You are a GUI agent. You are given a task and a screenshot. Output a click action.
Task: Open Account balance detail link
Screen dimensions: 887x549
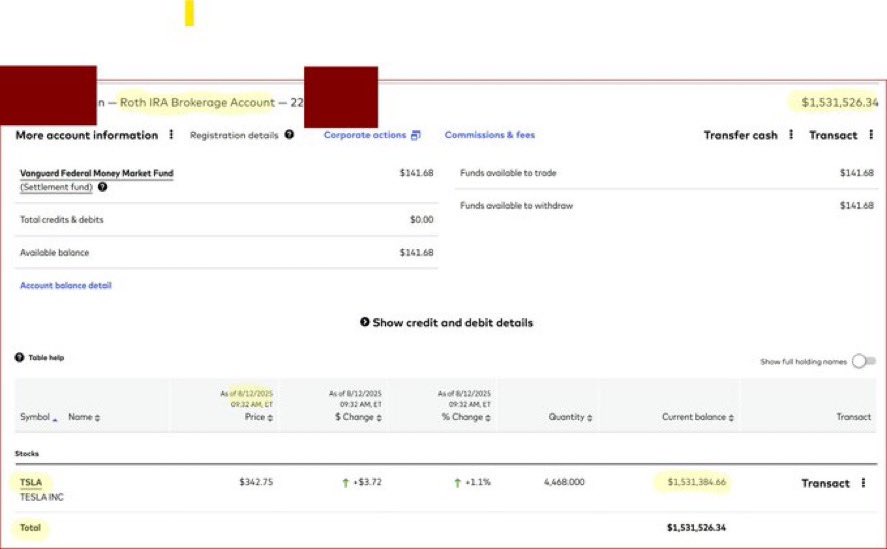point(66,285)
